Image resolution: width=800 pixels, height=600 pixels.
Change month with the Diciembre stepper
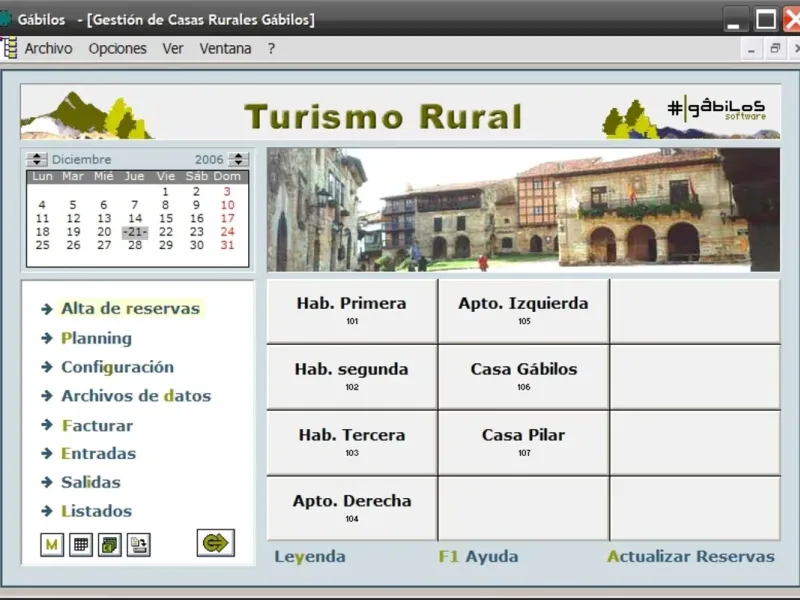(37, 159)
